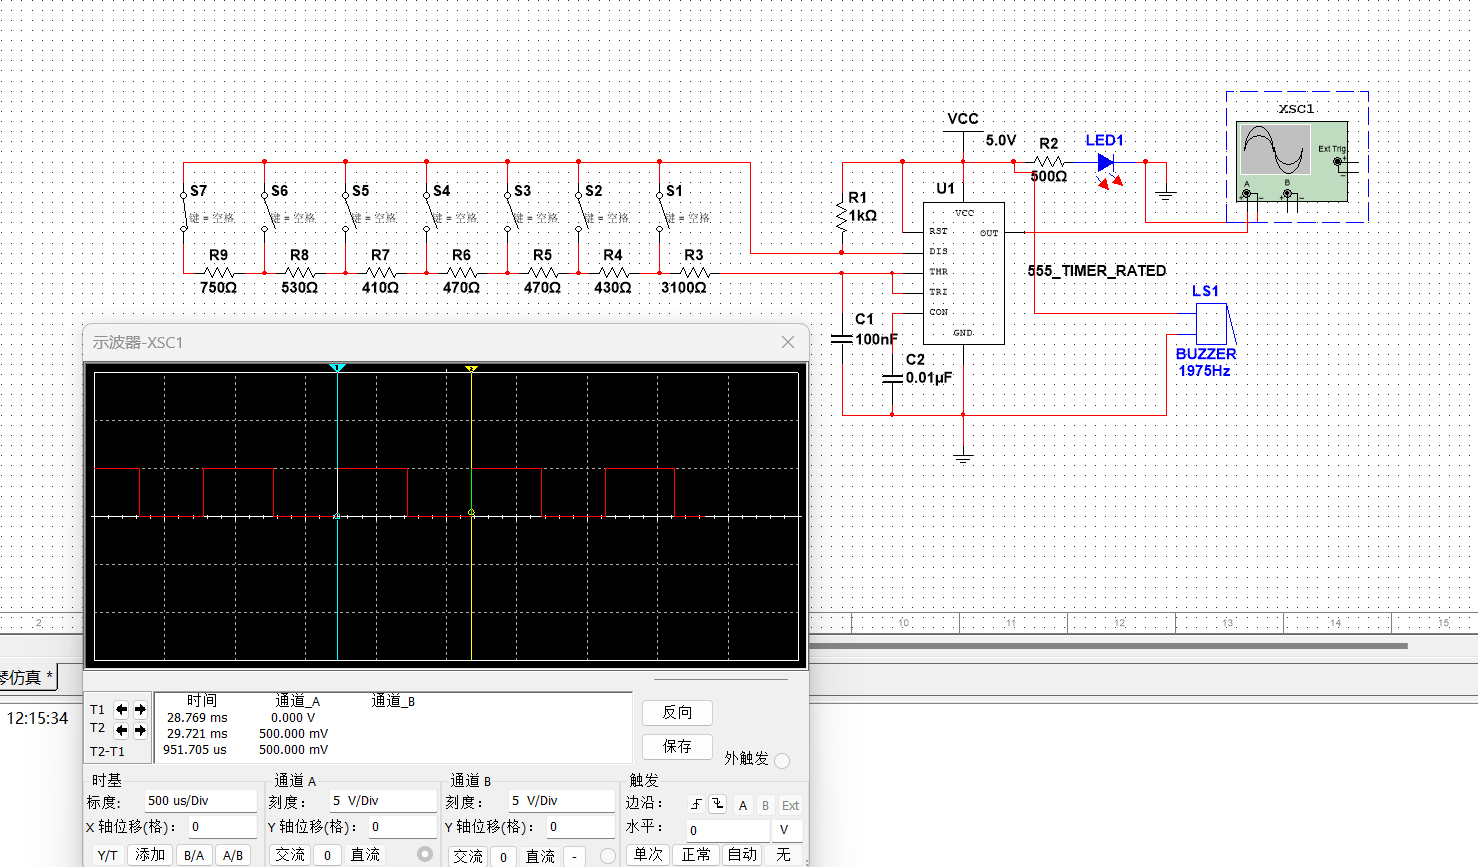Open the trigger level V unit dropdown
Image resolution: width=1478 pixels, height=867 pixels.
click(785, 830)
